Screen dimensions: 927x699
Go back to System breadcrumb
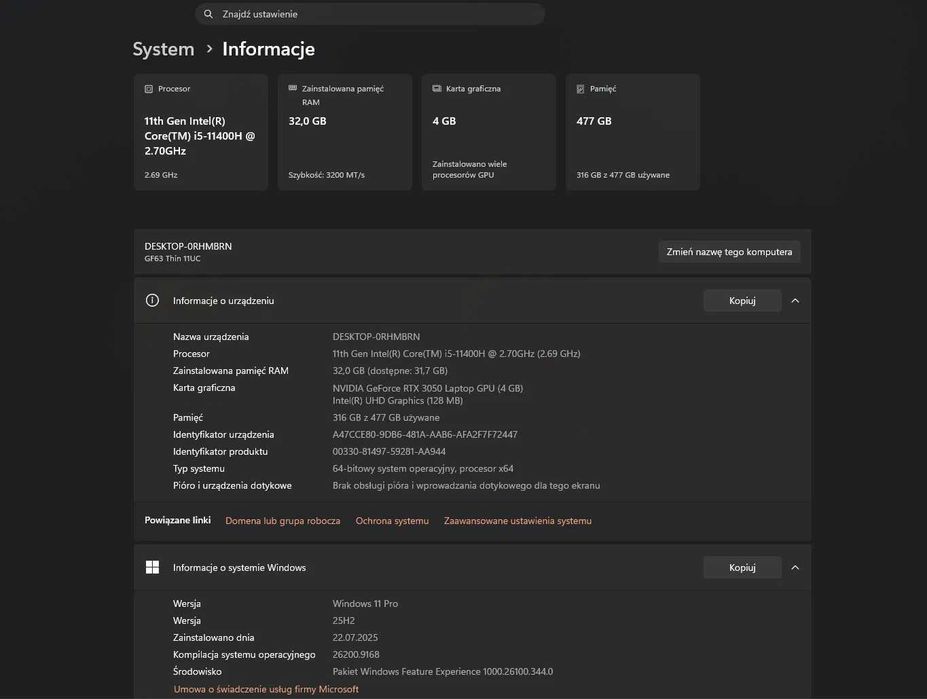(x=163, y=49)
